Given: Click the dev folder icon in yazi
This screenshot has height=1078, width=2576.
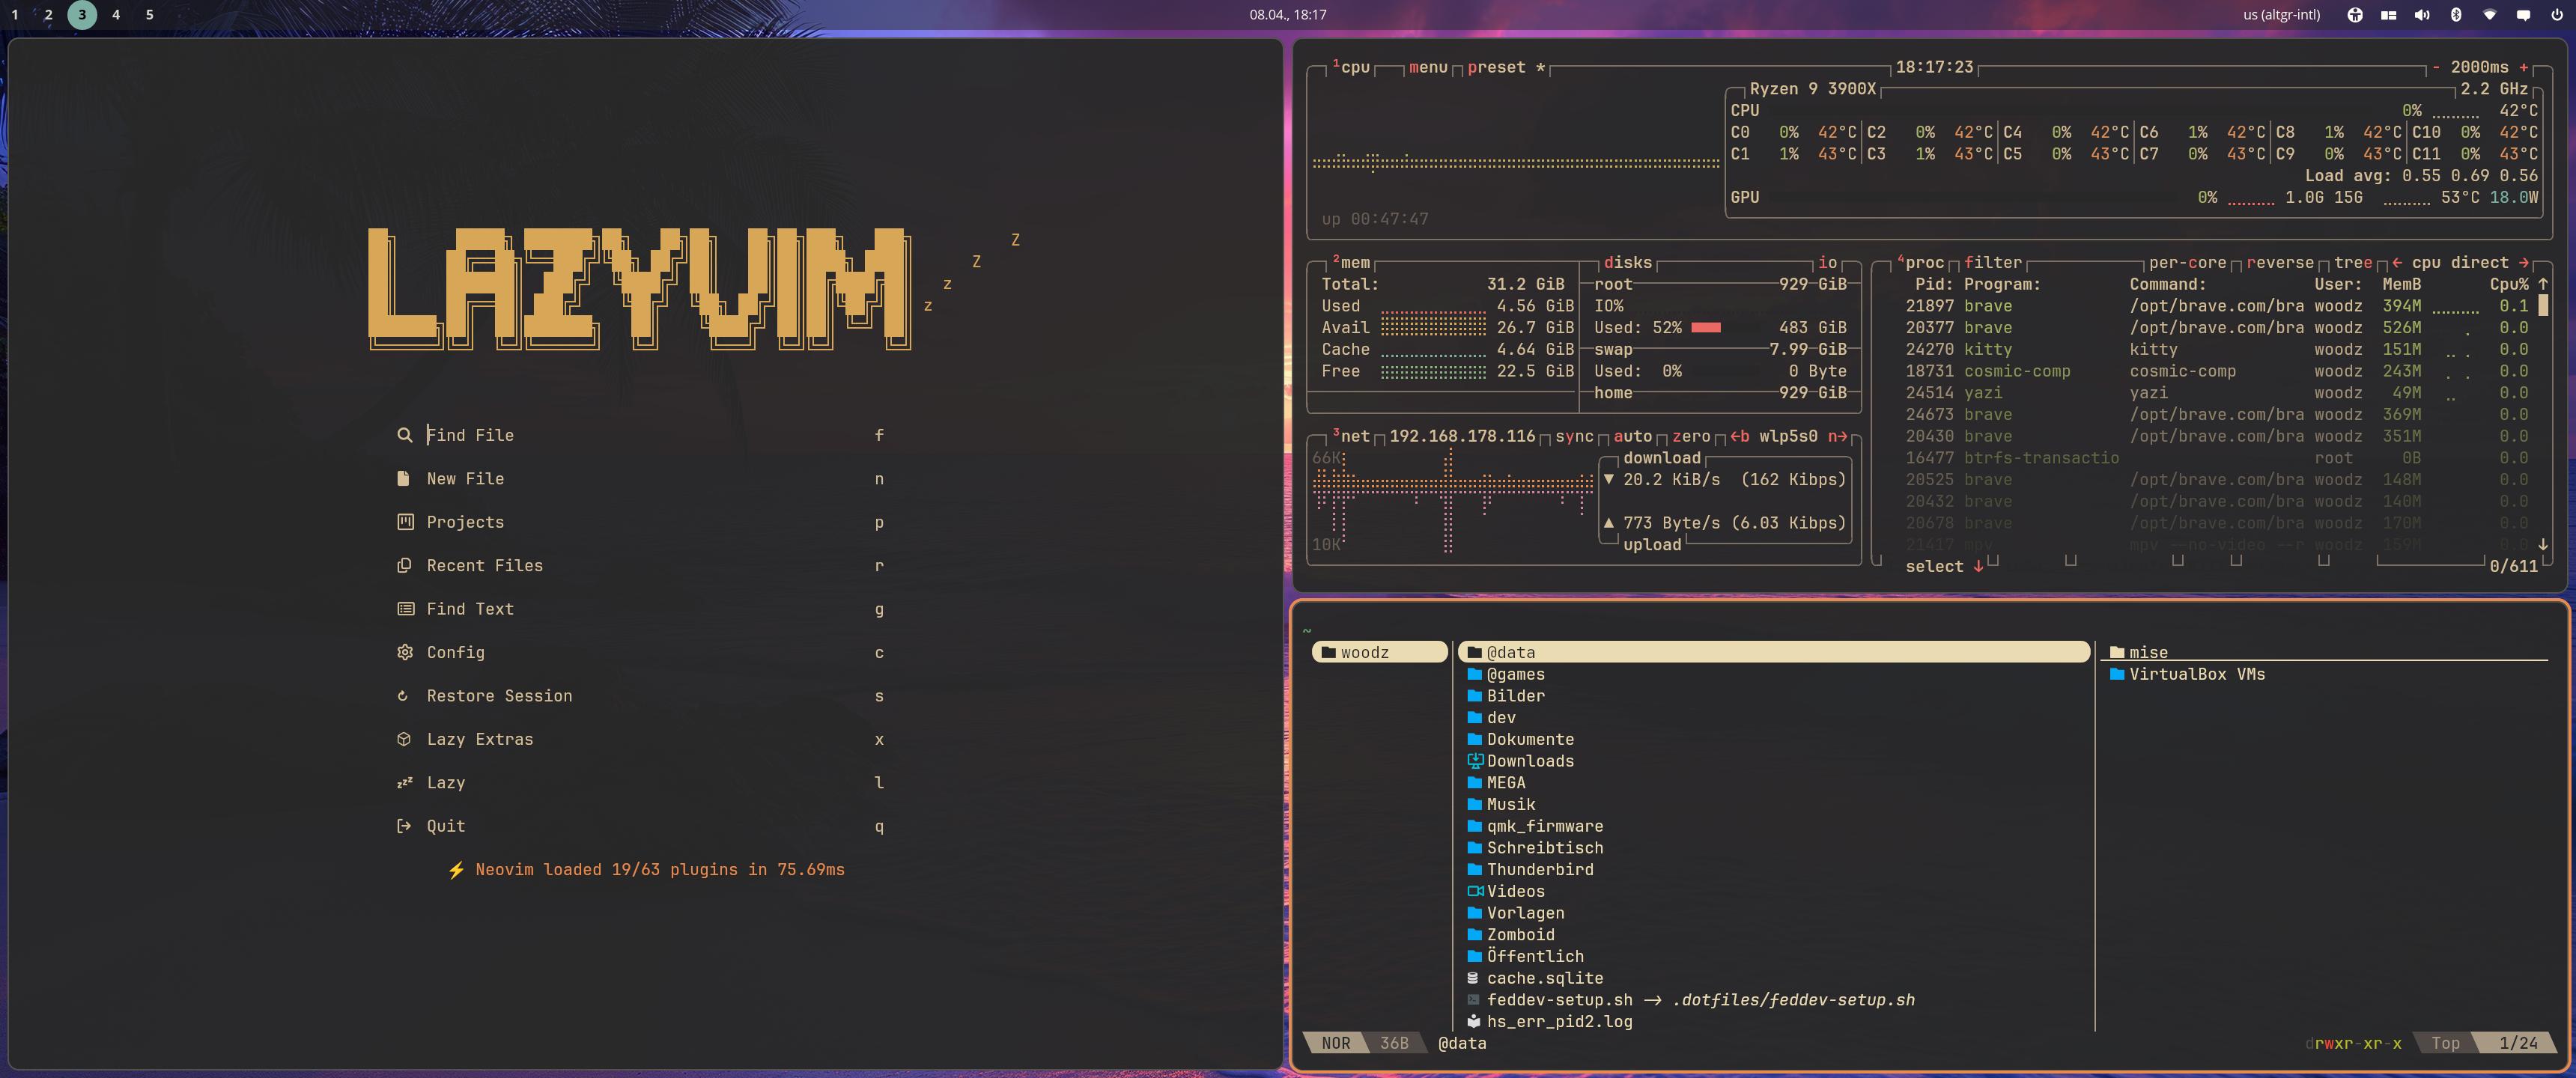Looking at the screenshot, I should pyautogui.click(x=1474, y=717).
